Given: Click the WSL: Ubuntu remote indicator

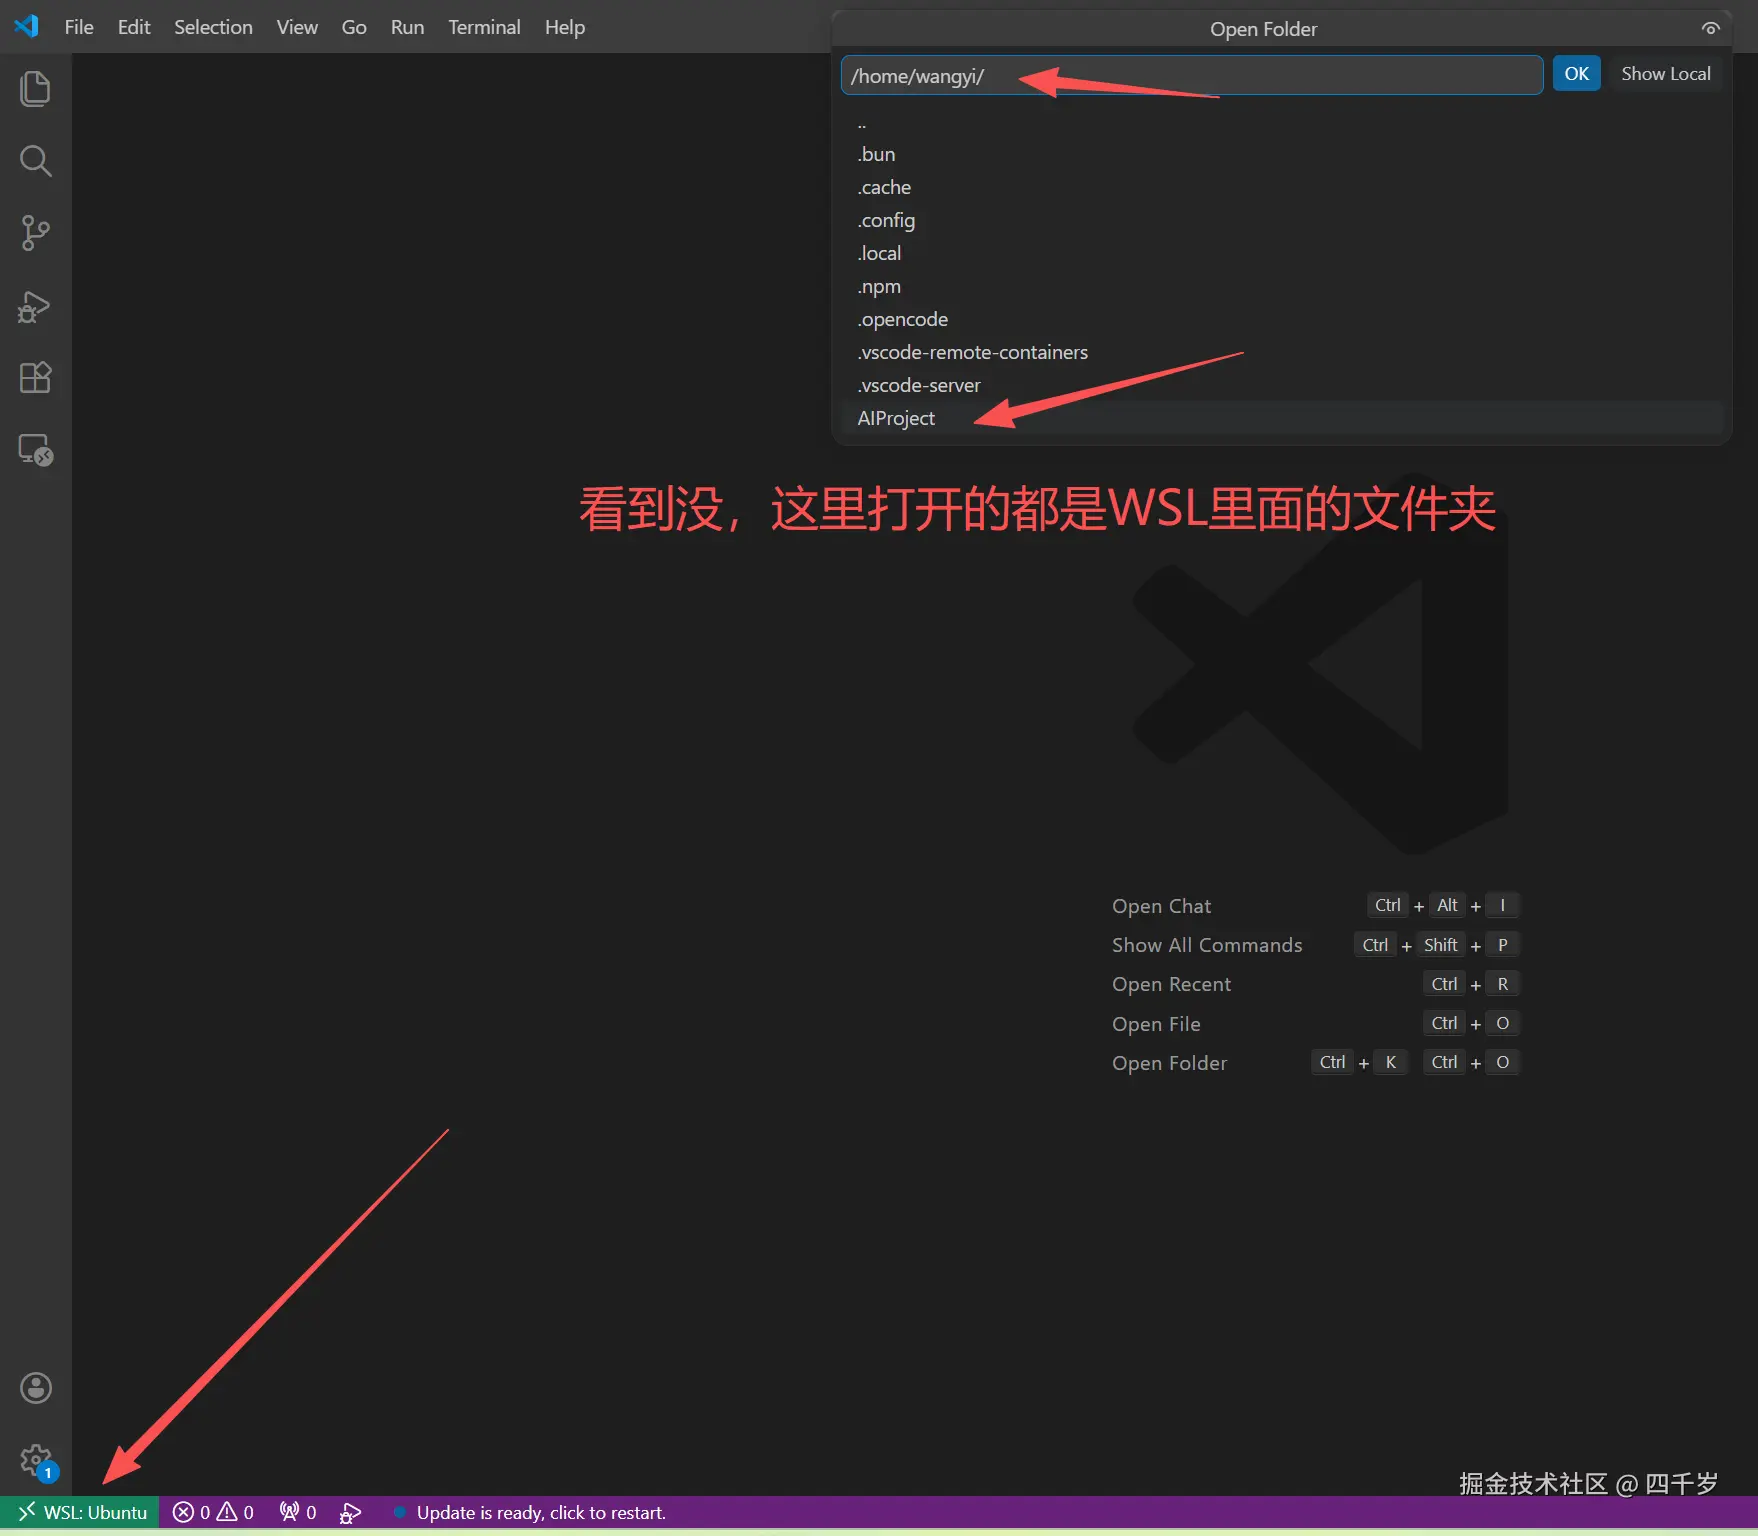Looking at the screenshot, I should 80,1512.
